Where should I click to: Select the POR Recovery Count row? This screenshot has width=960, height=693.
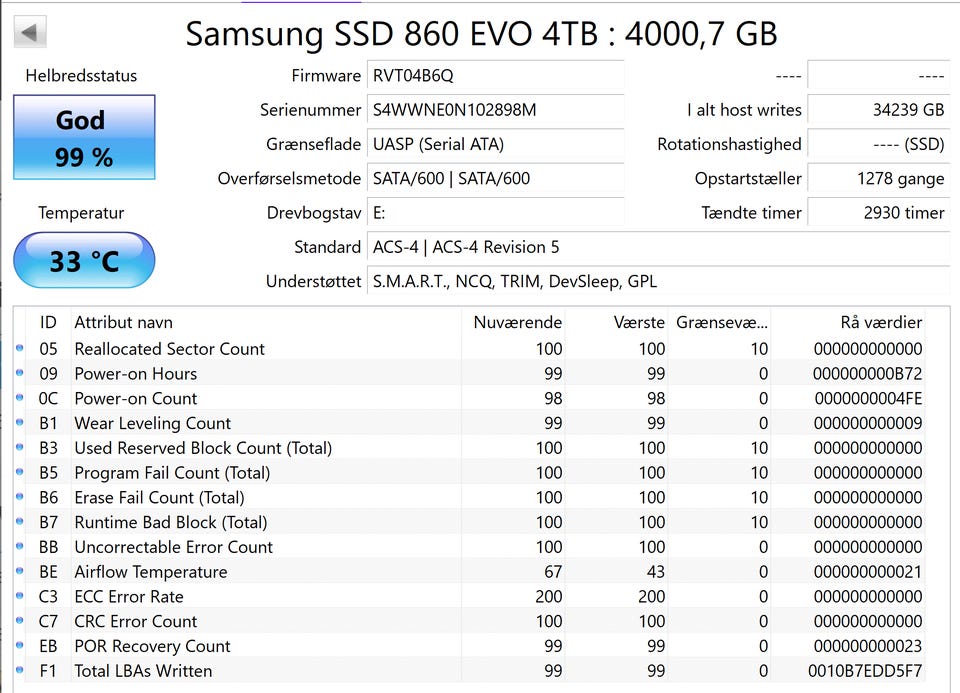(470, 646)
